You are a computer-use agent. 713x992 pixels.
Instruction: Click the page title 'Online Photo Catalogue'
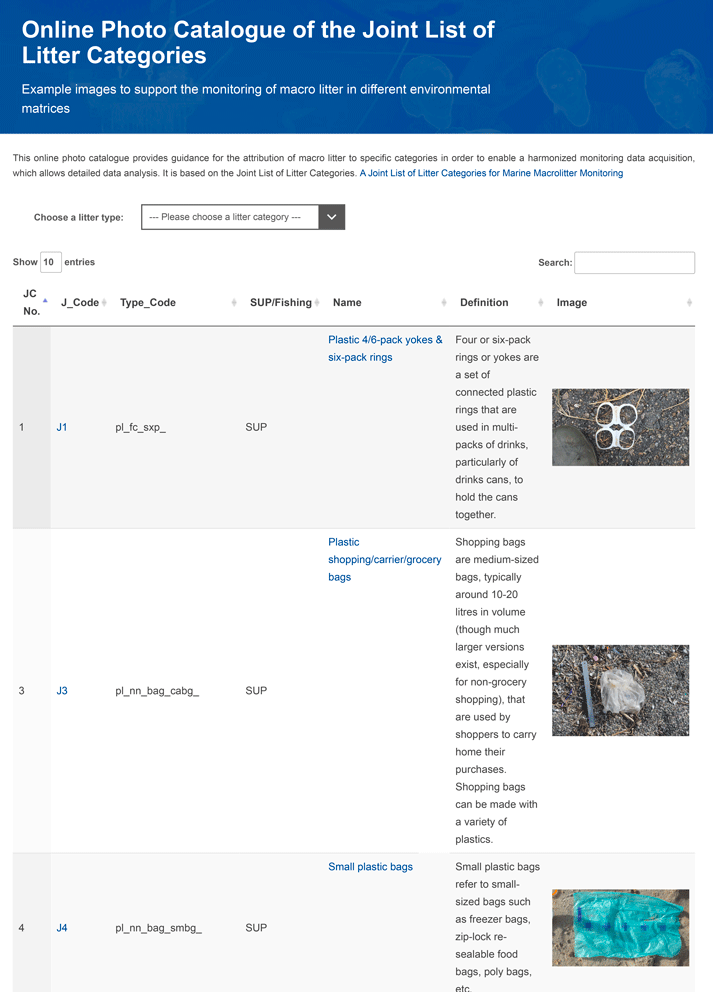pos(258,42)
